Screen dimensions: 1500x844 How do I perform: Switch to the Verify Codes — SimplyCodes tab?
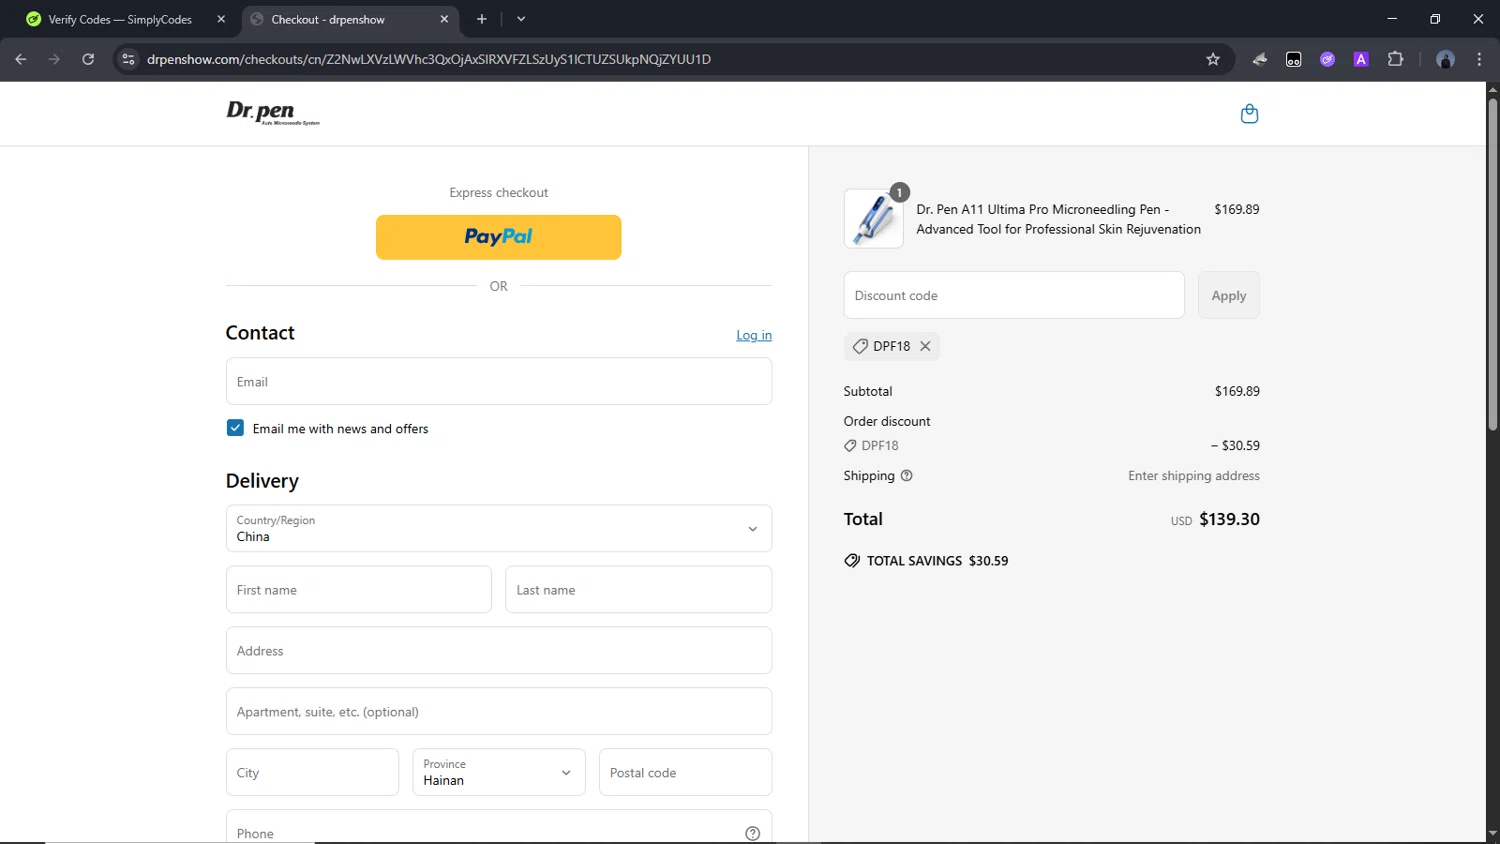tap(120, 19)
